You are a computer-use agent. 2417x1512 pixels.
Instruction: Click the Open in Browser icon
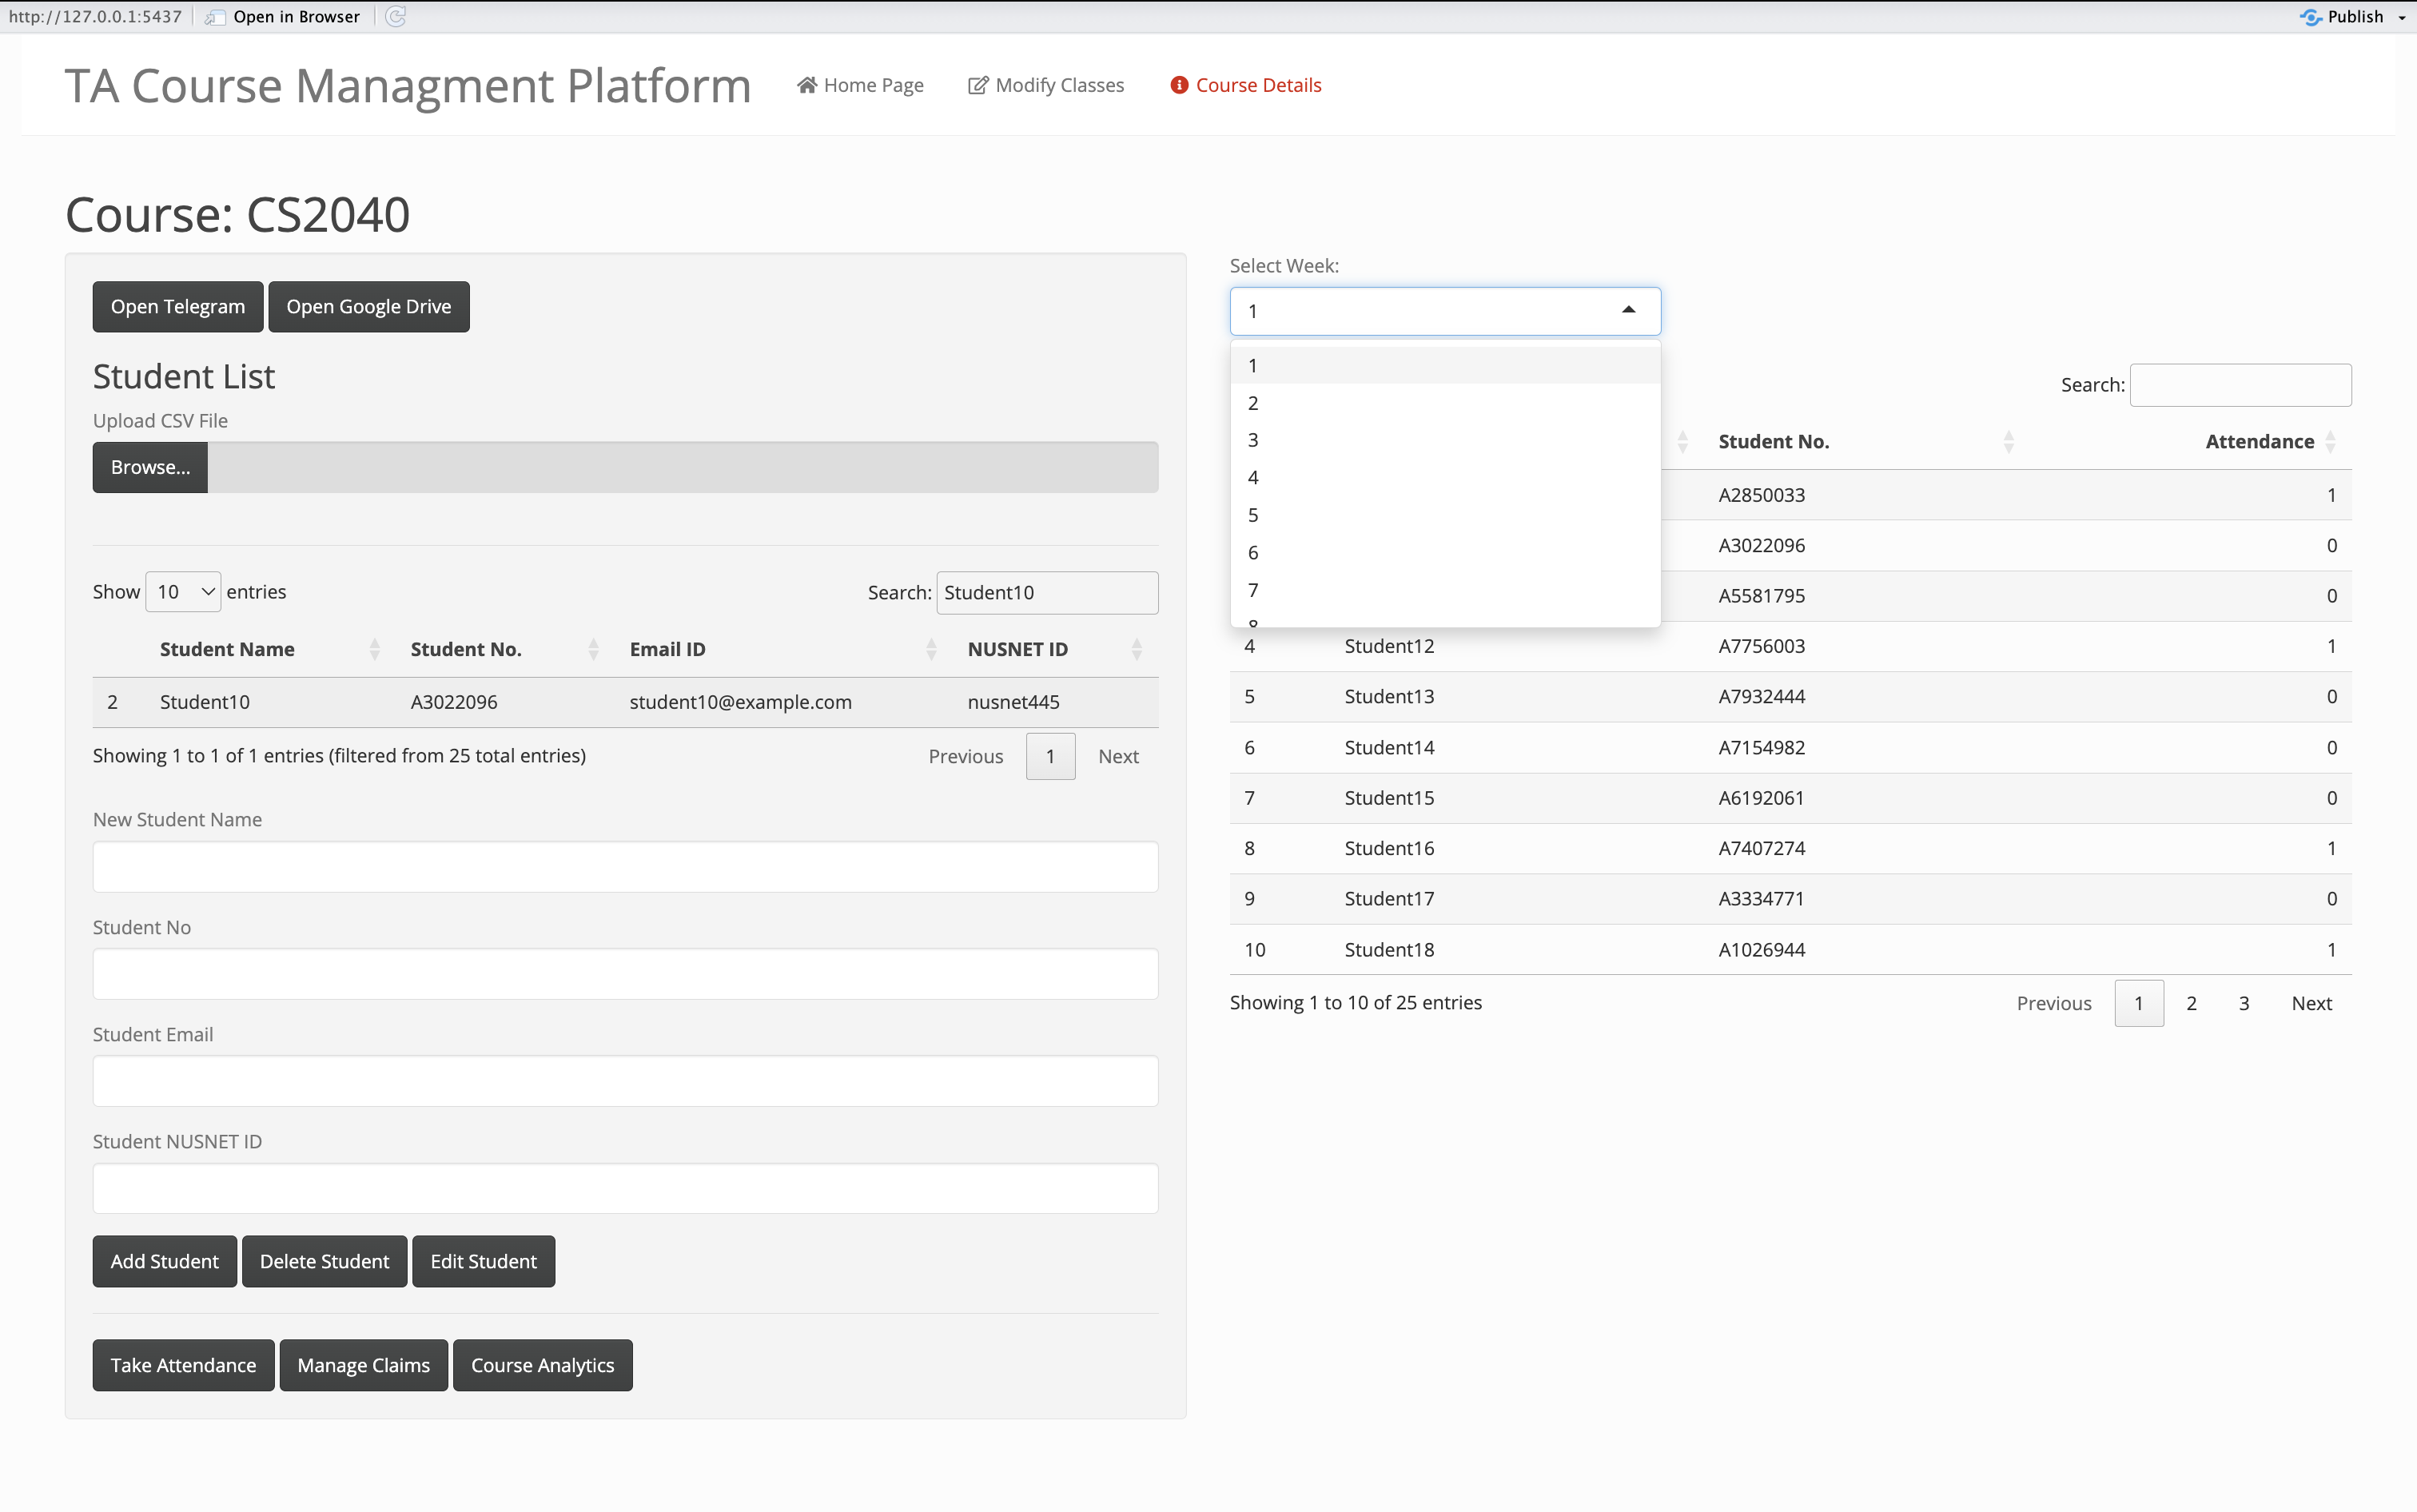coord(214,17)
